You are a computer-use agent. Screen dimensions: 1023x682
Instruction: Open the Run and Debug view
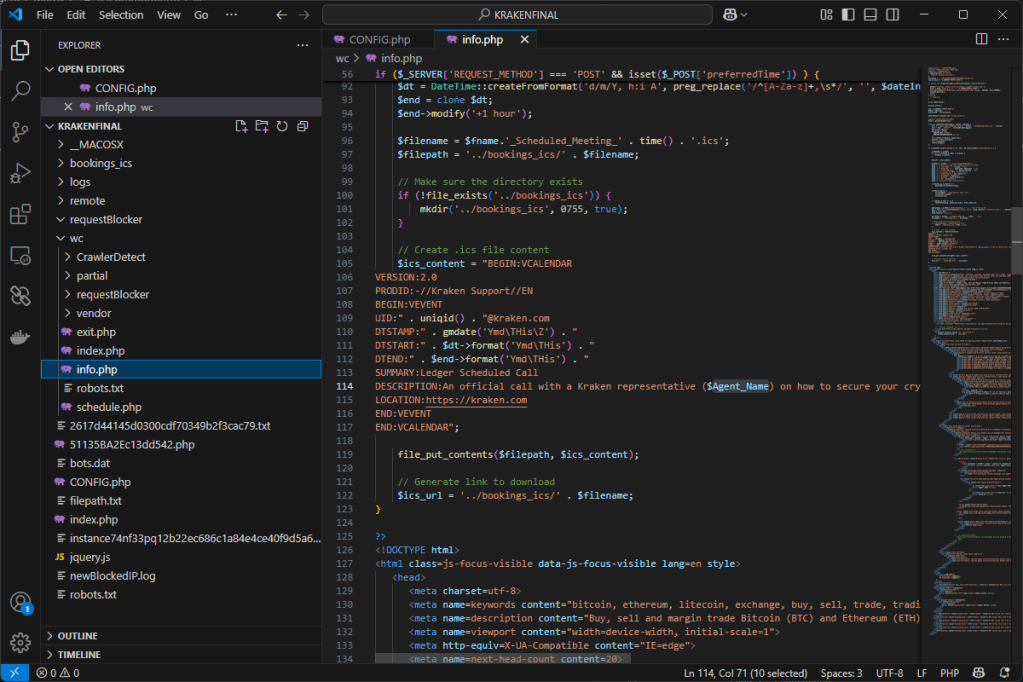coord(20,173)
